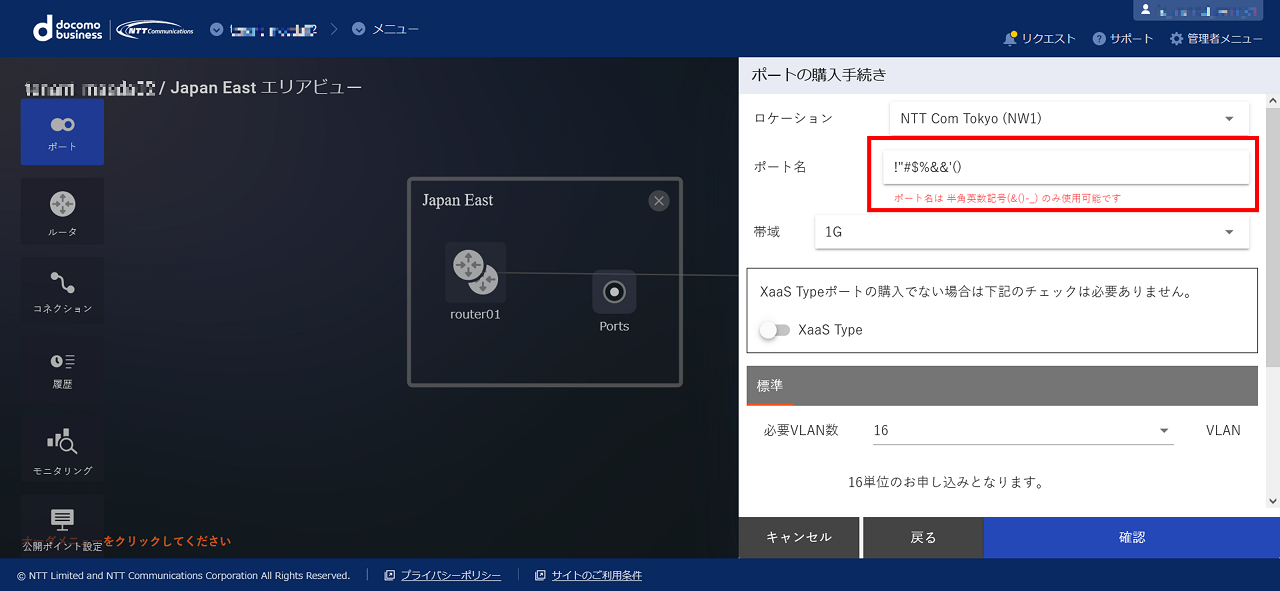Click the ポート名 input field
Screen dimensions: 1280x591
1066,167
